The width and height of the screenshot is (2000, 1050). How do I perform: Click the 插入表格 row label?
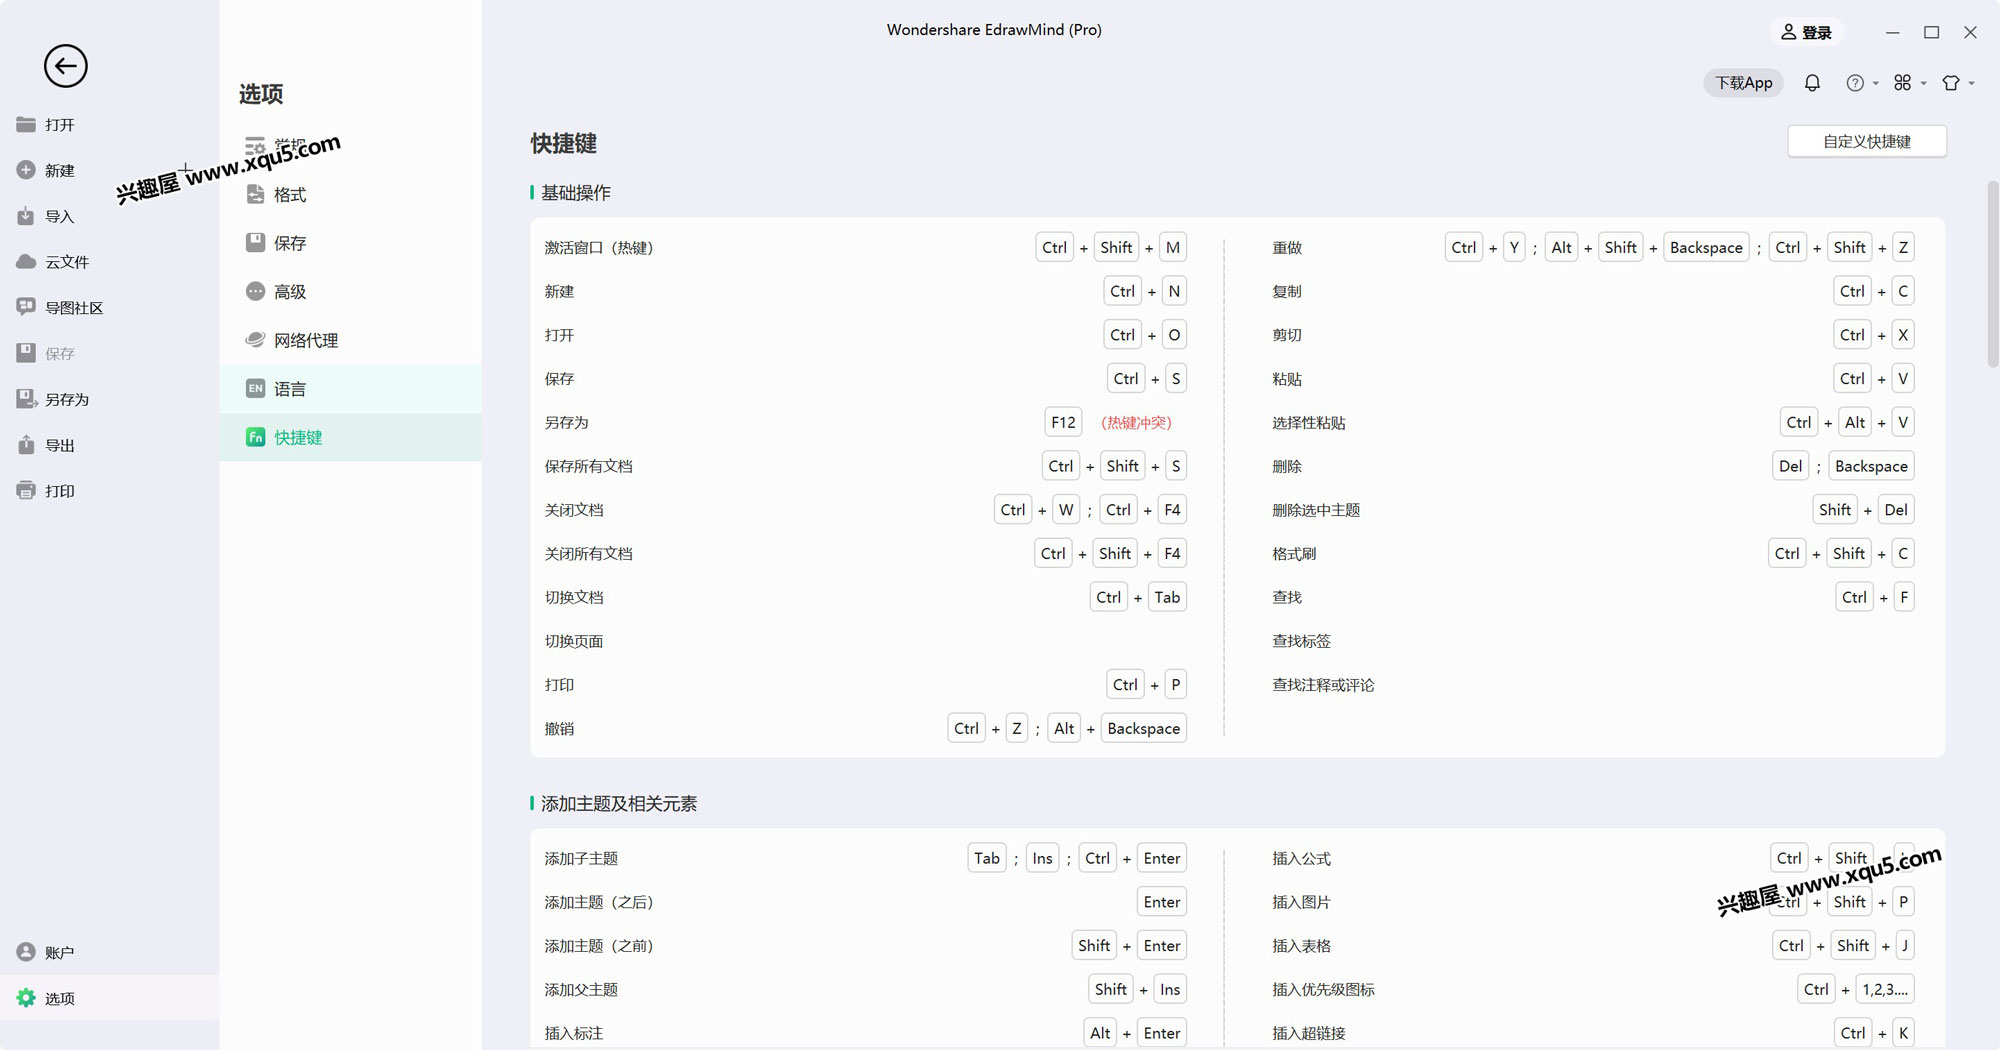pos(1301,945)
